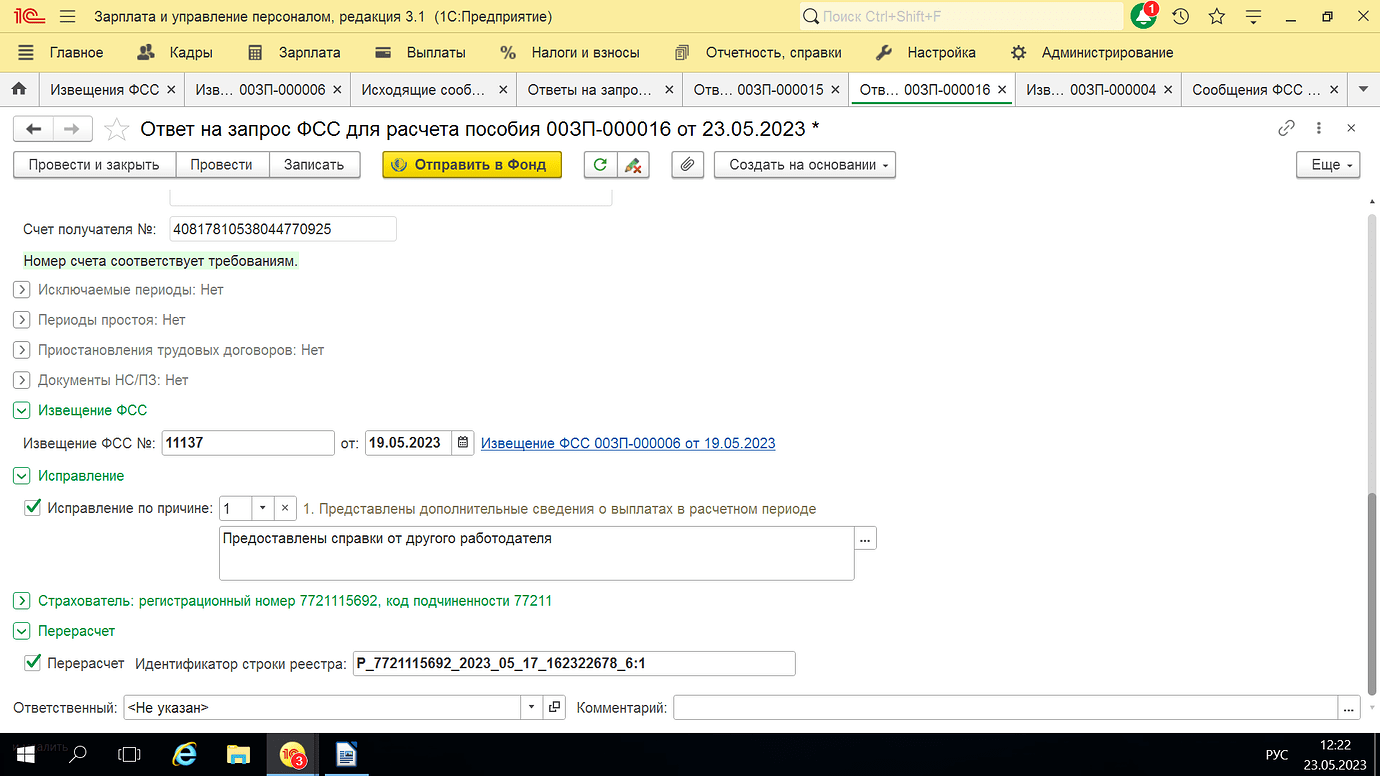Click the "Счет получателя №" input field

click(283, 229)
